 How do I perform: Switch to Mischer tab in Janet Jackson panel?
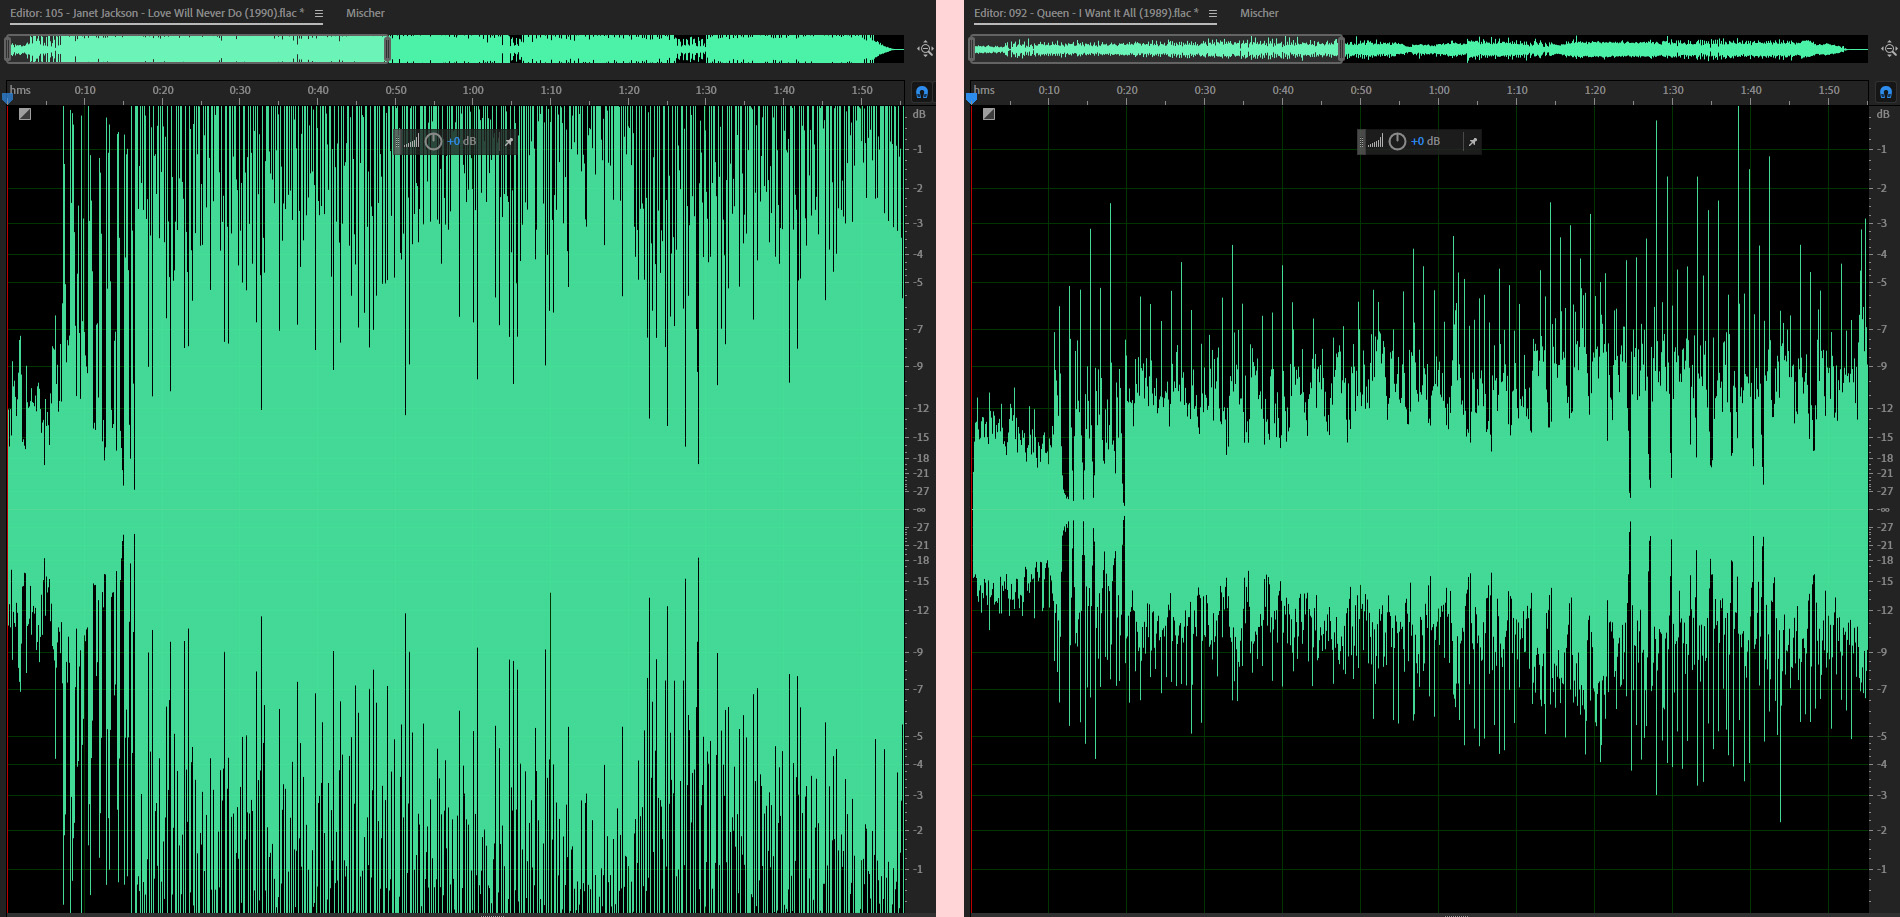(365, 13)
